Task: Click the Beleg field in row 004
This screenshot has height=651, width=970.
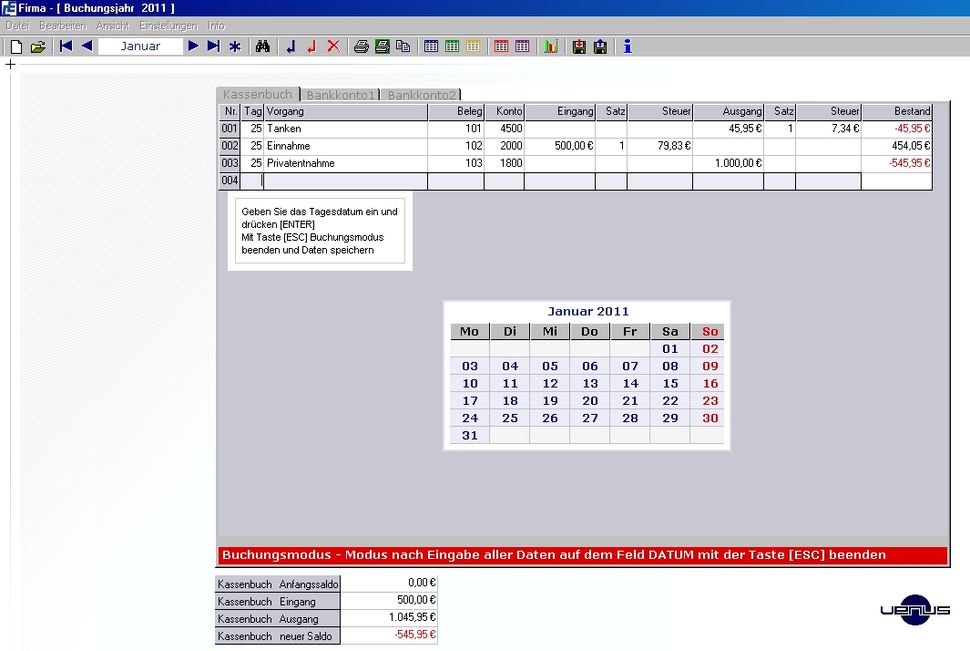Action: tap(456, 181)
